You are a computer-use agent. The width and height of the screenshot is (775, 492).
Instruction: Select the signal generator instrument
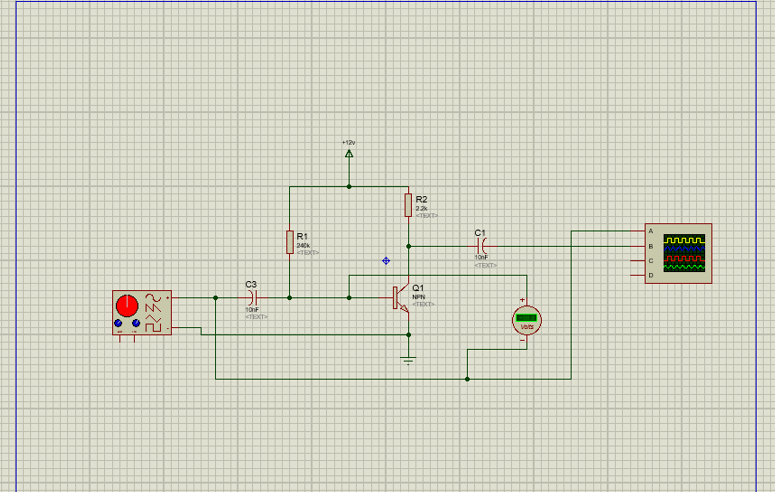point(142,313)
